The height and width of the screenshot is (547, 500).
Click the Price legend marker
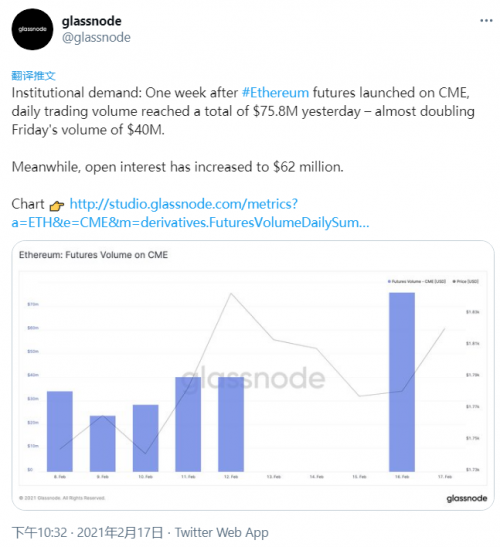(454, 281)
